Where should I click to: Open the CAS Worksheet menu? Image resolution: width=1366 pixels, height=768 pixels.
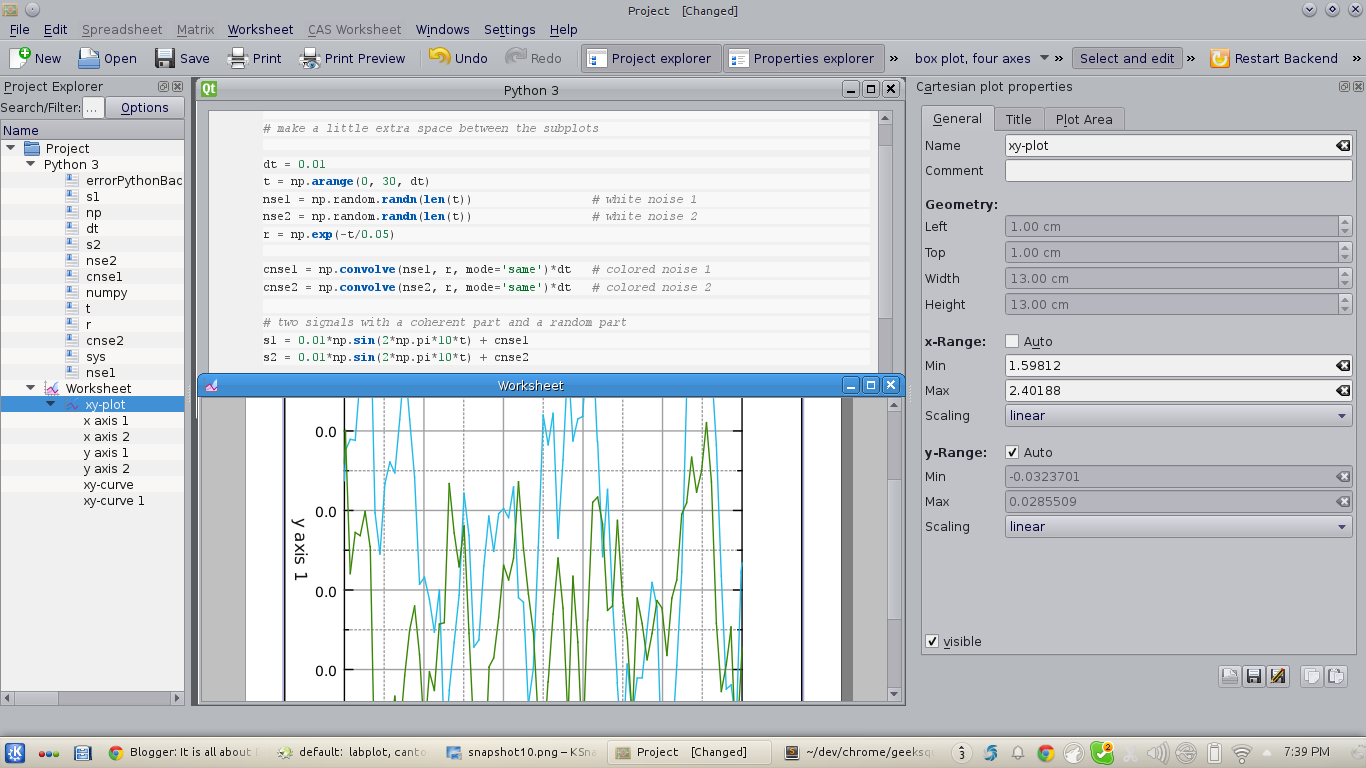(354, 29)
